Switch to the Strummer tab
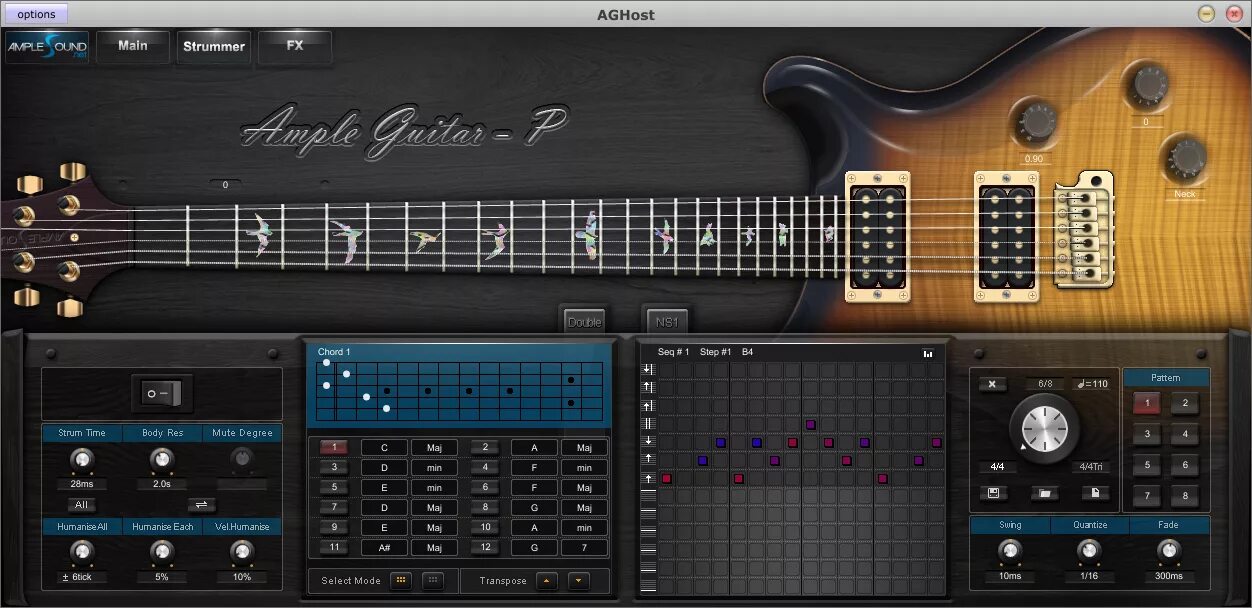 (x=214, y=46)
